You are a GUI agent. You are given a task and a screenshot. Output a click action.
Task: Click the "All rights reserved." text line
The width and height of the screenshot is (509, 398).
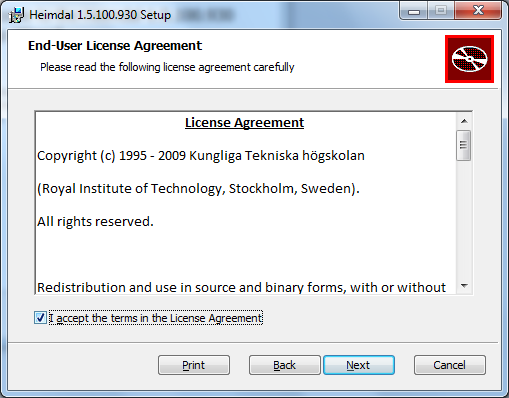click(95, 222)
